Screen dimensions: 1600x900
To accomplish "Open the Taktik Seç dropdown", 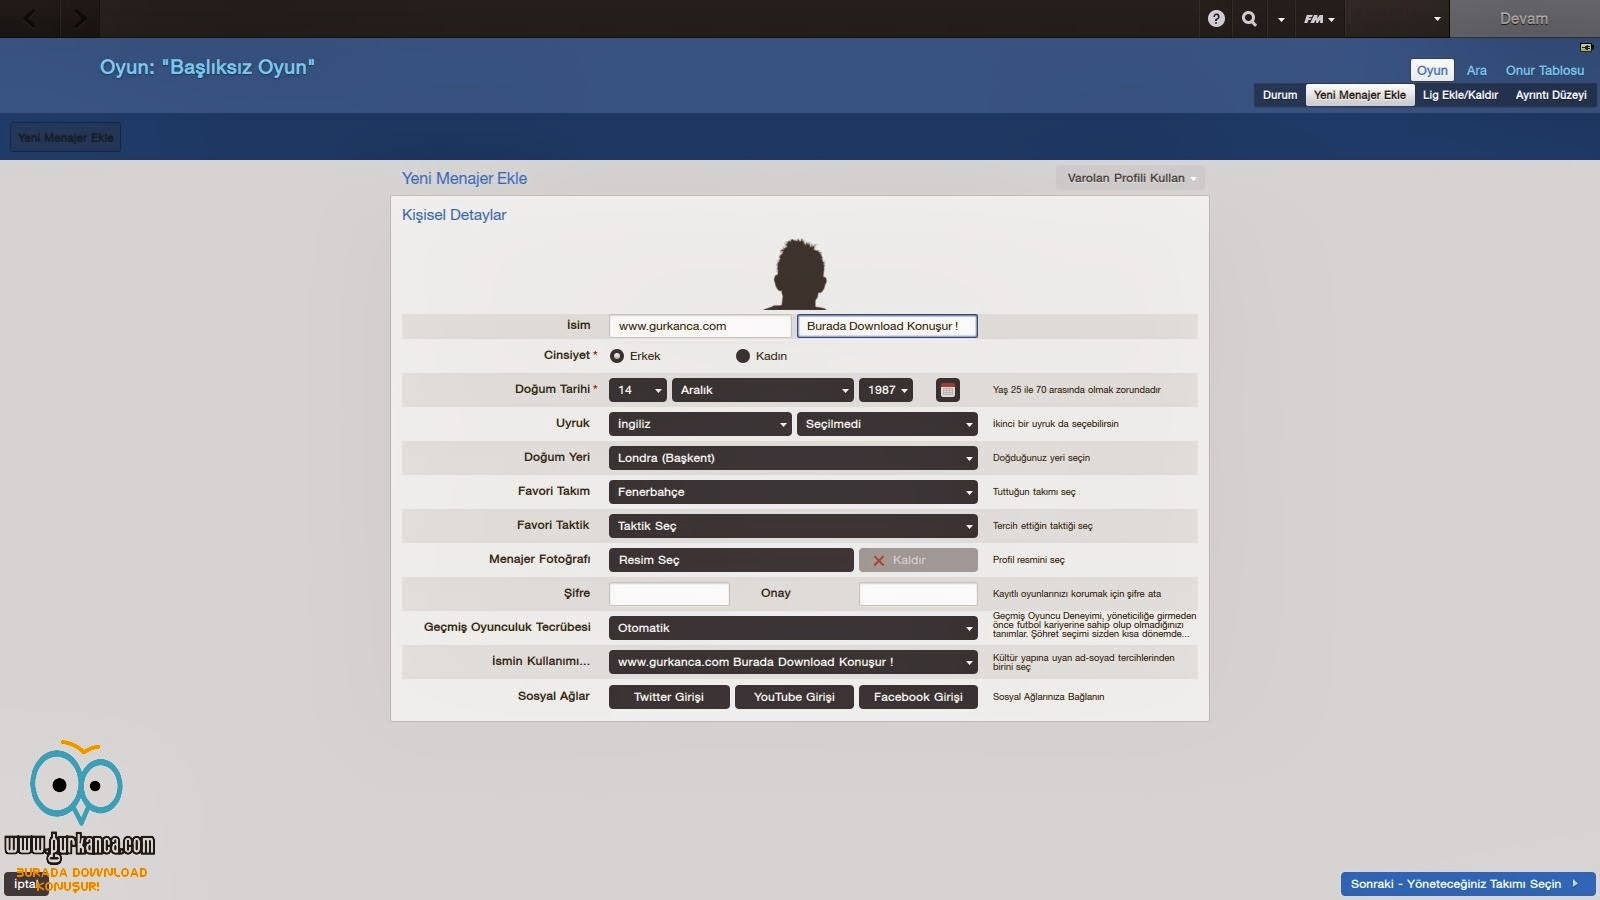I will coord(793,526).
